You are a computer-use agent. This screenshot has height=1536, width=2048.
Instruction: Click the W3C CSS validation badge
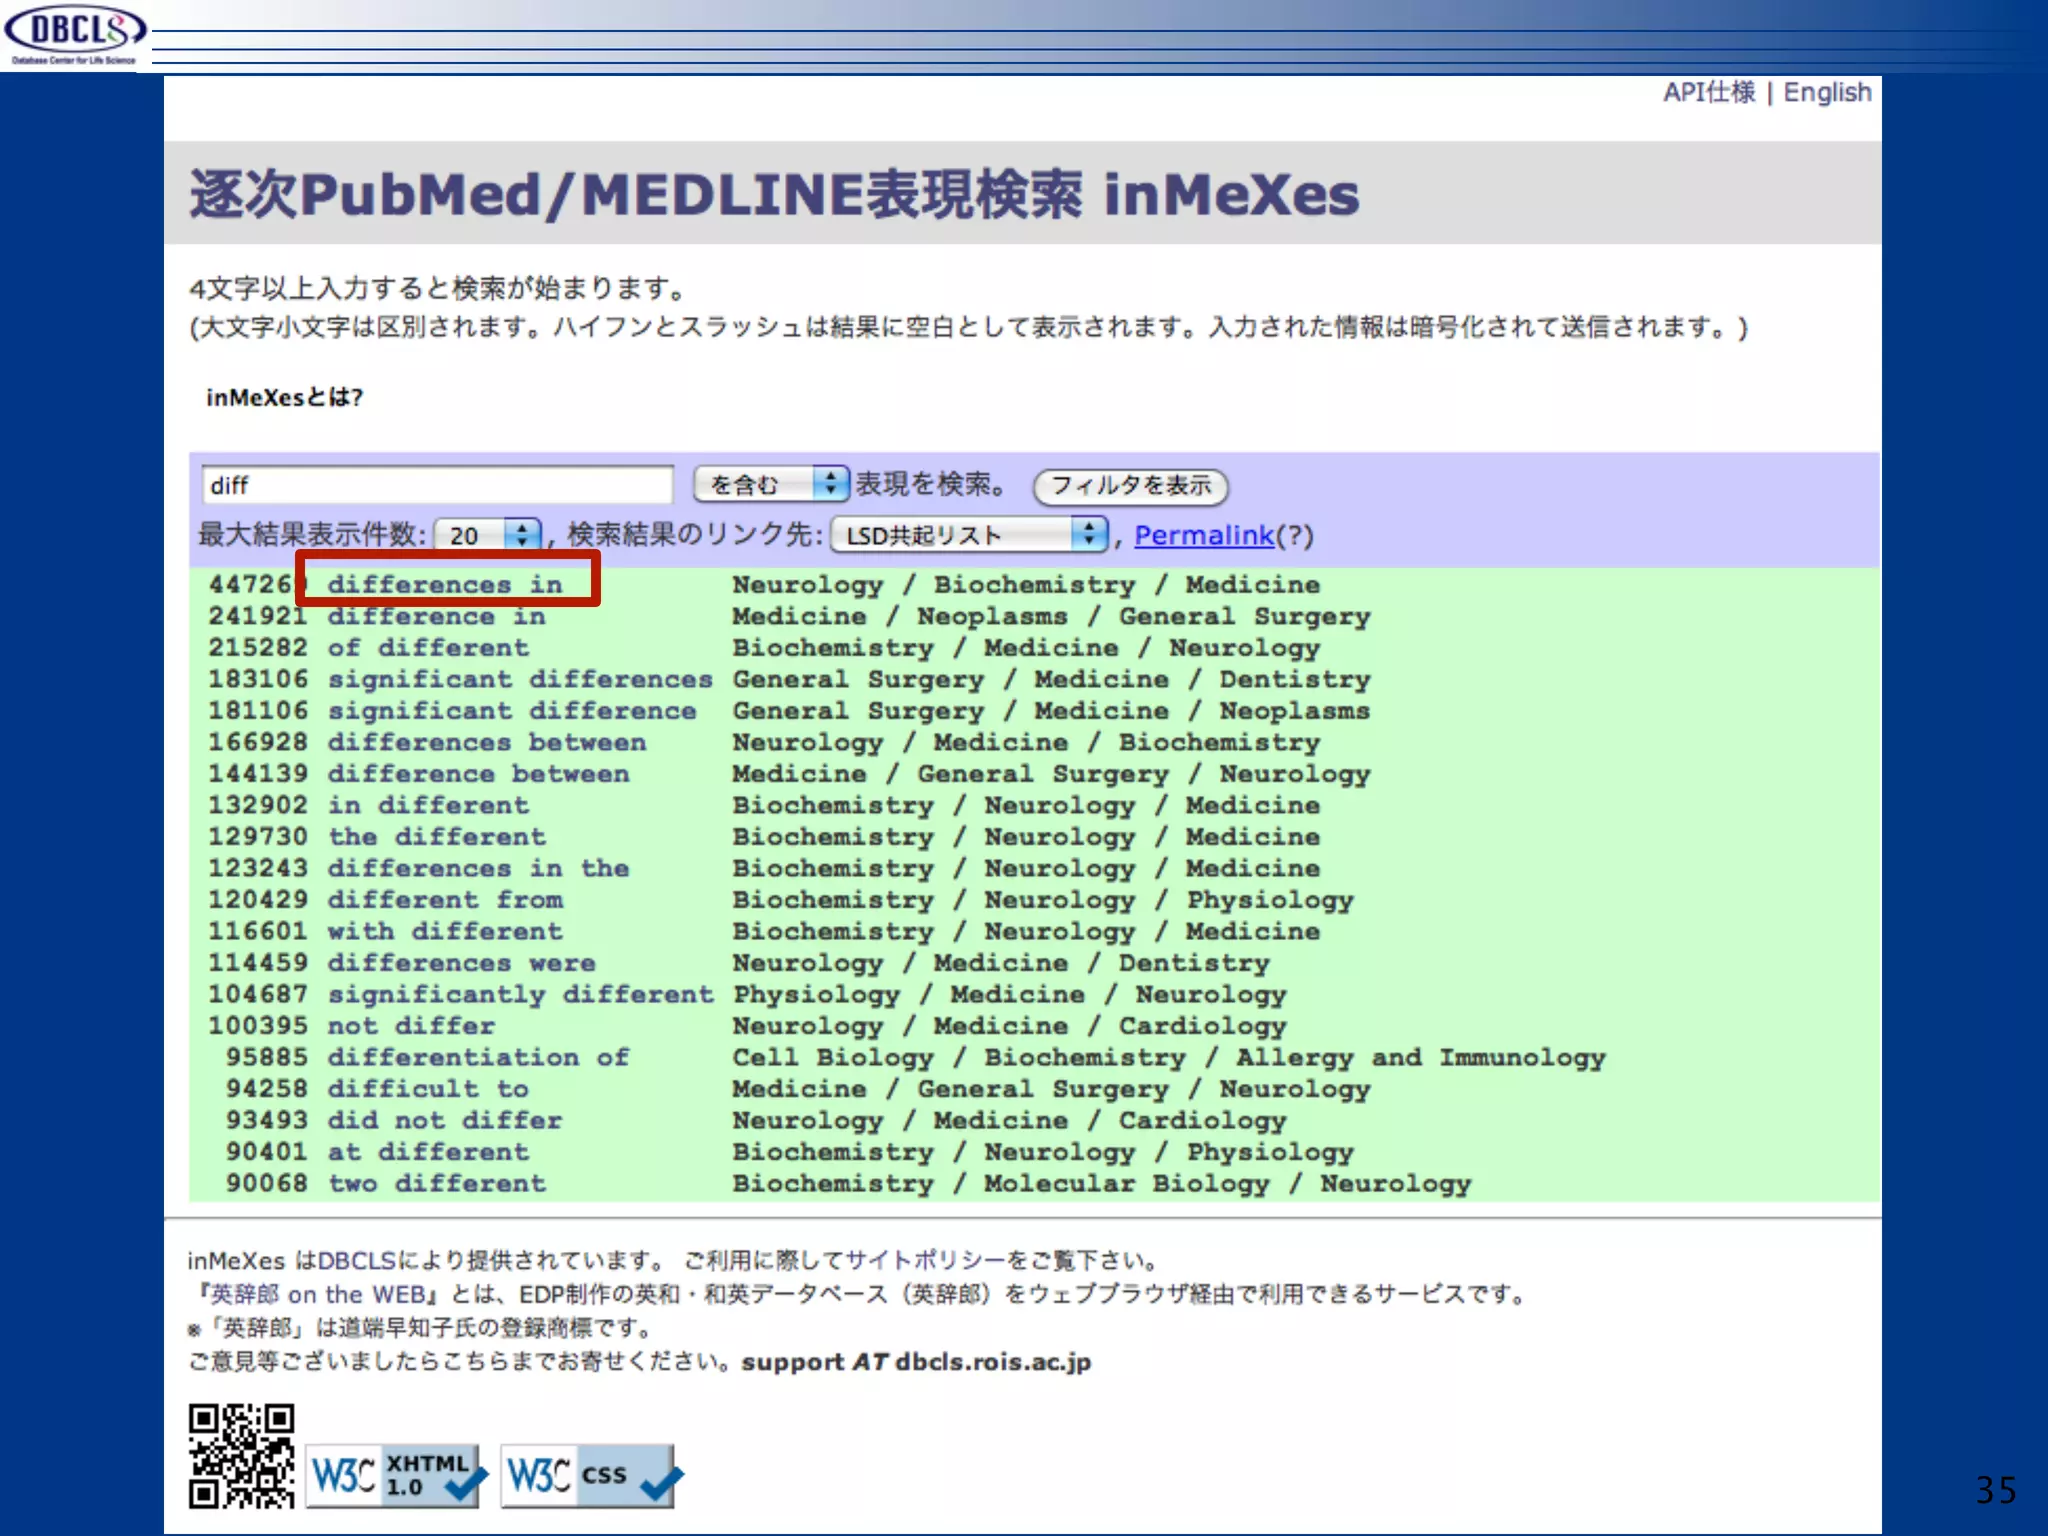[x=589, y=1475]
